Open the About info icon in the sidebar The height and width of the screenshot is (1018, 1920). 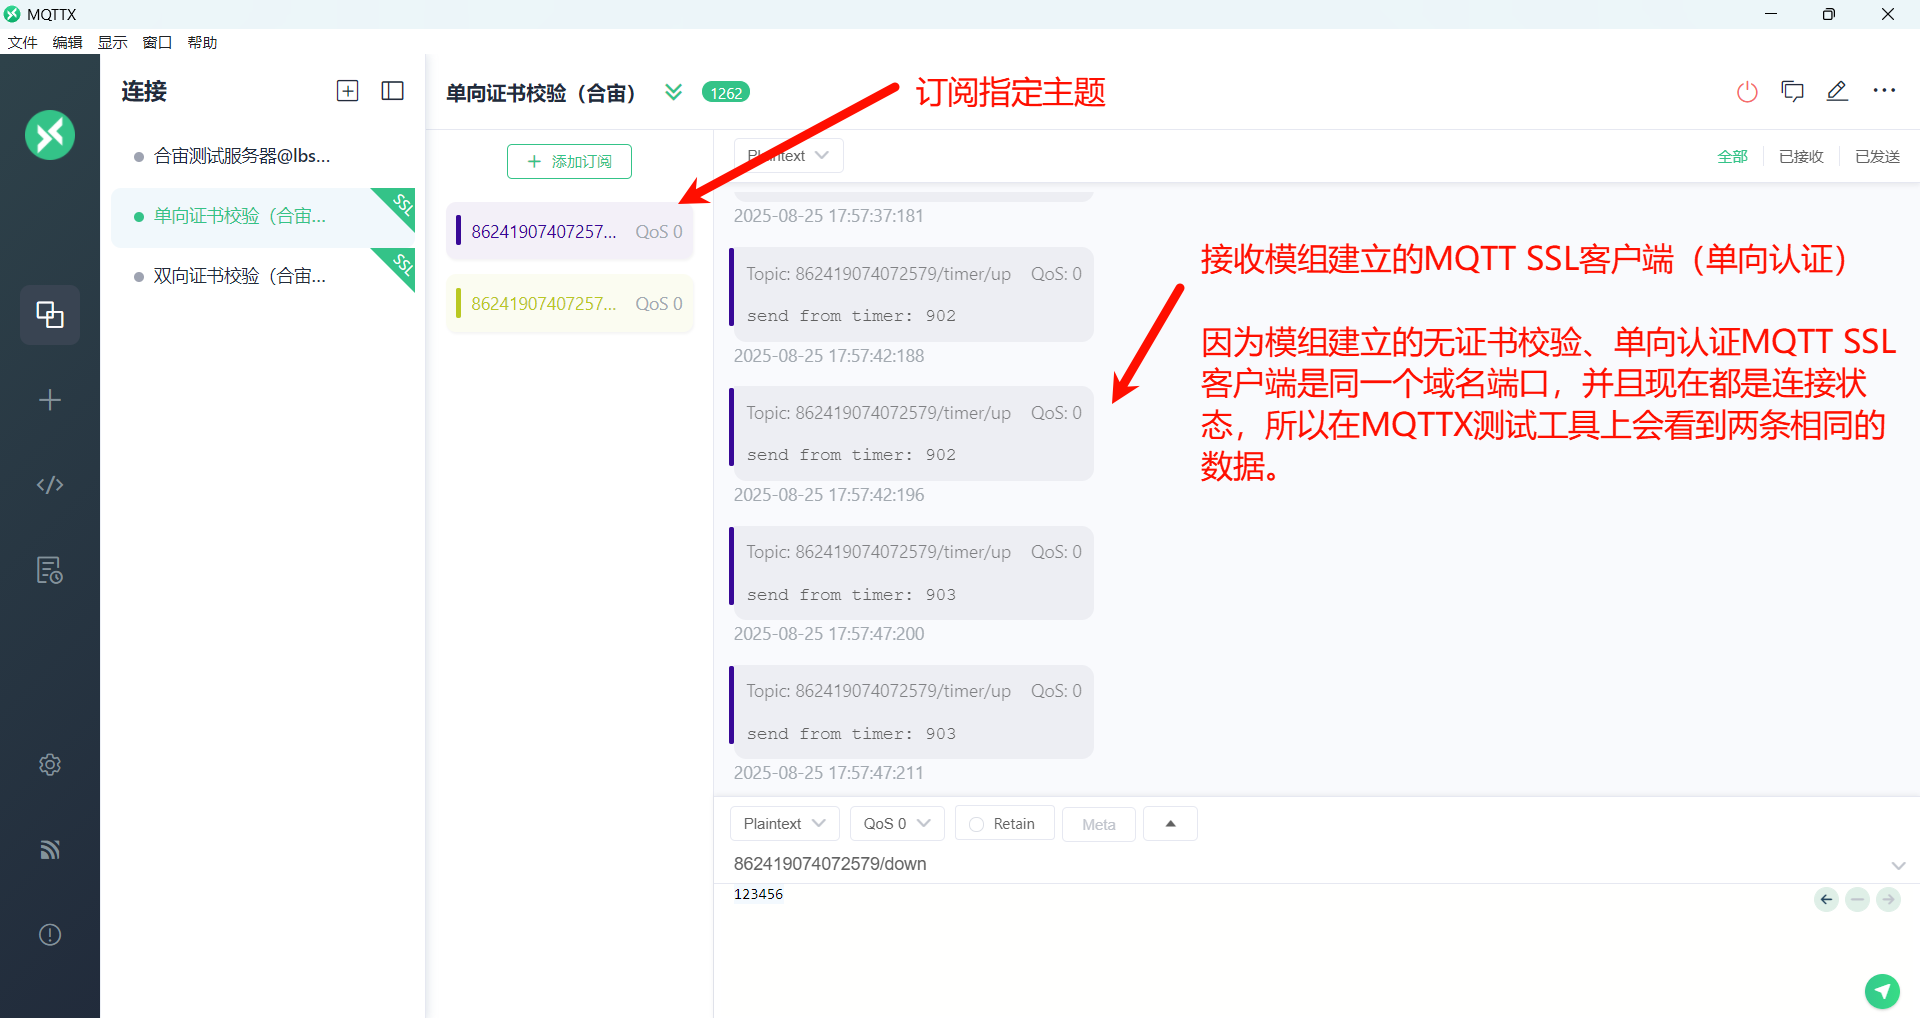[x=50, y=935]
